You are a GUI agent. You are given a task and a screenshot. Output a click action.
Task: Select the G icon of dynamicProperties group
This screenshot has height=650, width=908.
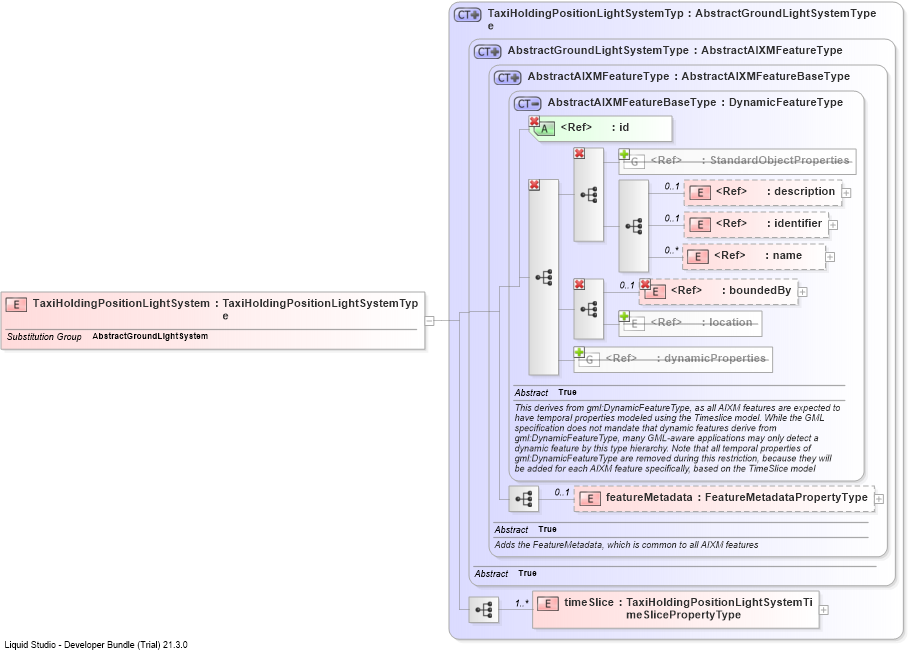(590, 360)
